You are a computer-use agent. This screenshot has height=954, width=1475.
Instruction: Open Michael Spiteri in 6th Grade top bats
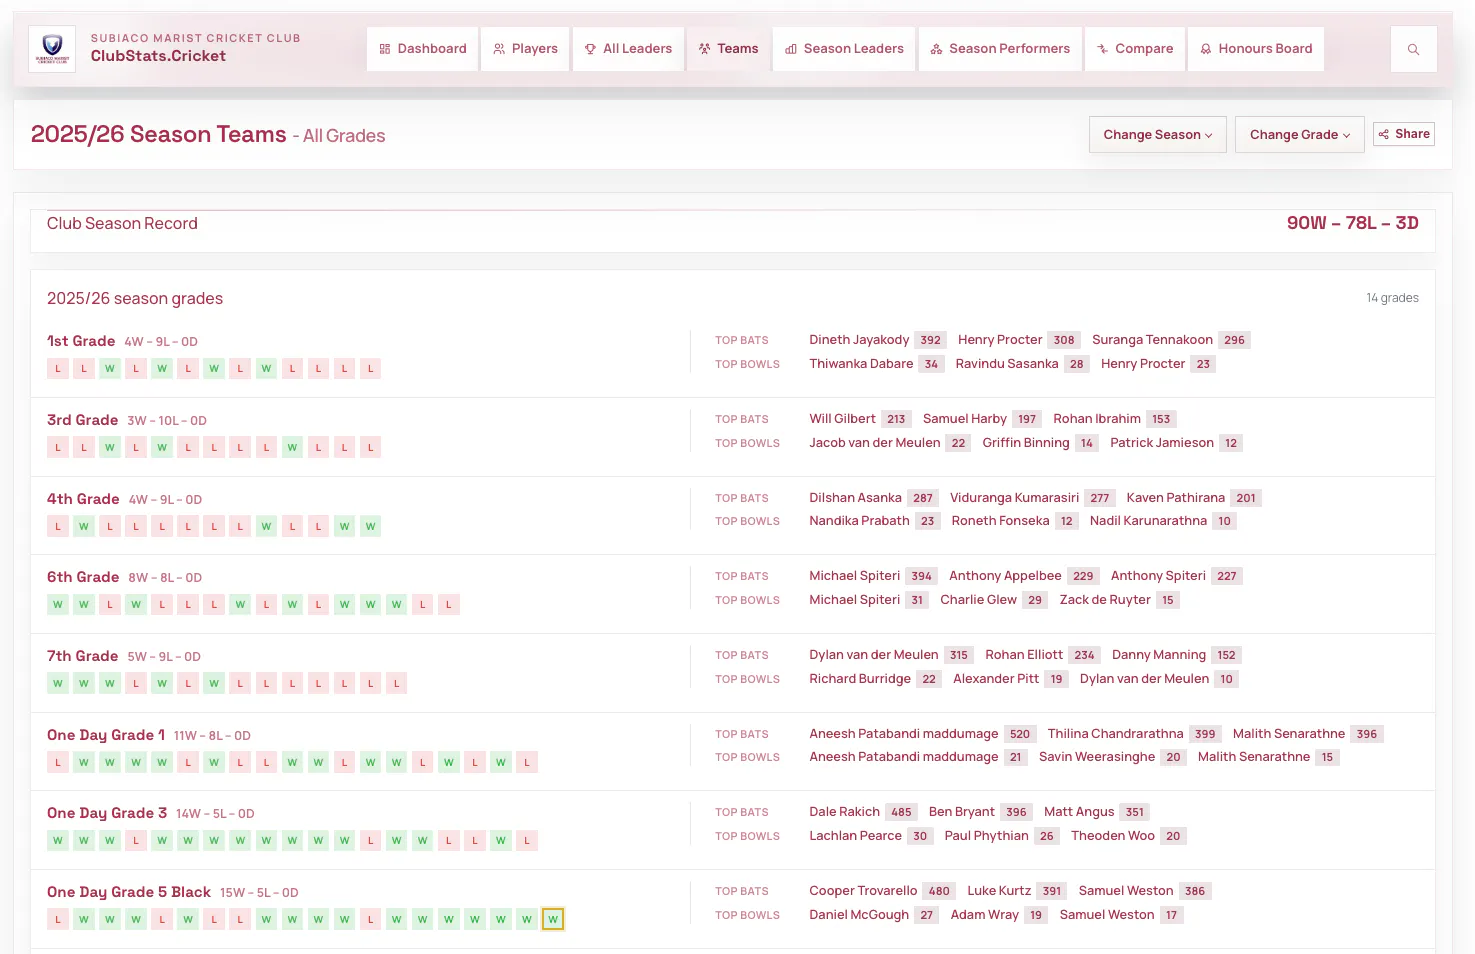tap(855, 576)
